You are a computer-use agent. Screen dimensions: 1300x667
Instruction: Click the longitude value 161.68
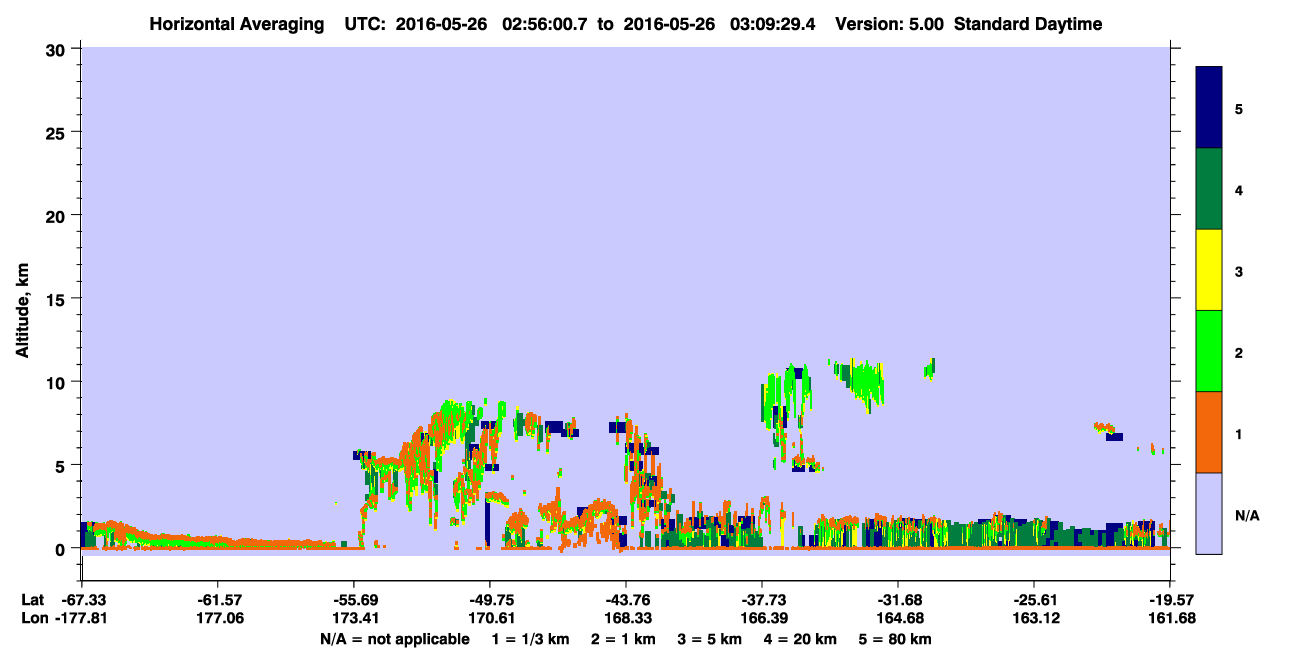[x=1172, y=618]
